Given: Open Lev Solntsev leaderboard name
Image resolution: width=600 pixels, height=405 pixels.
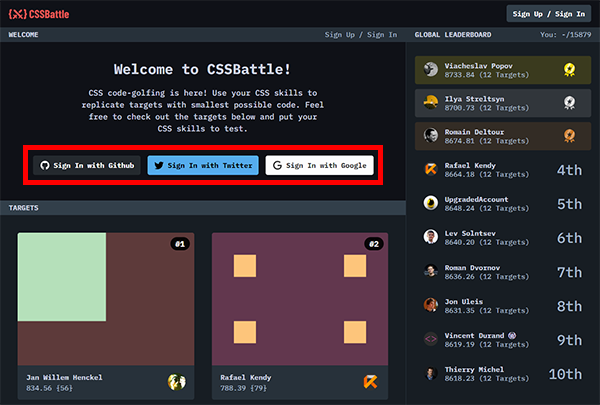Looking at the screenshot, I should (x=470, y=234).
